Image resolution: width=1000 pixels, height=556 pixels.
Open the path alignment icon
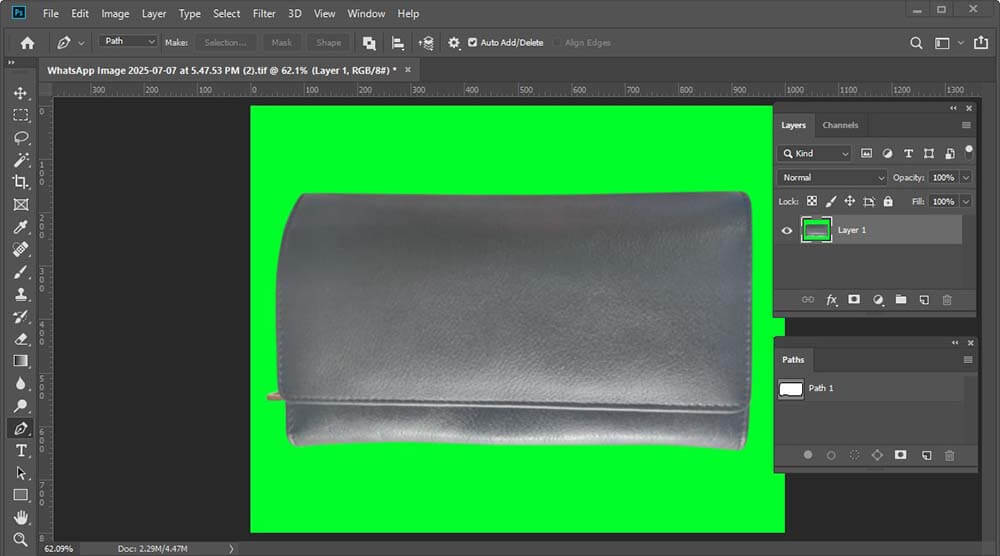pyautogui.click(x=397, y=43)
